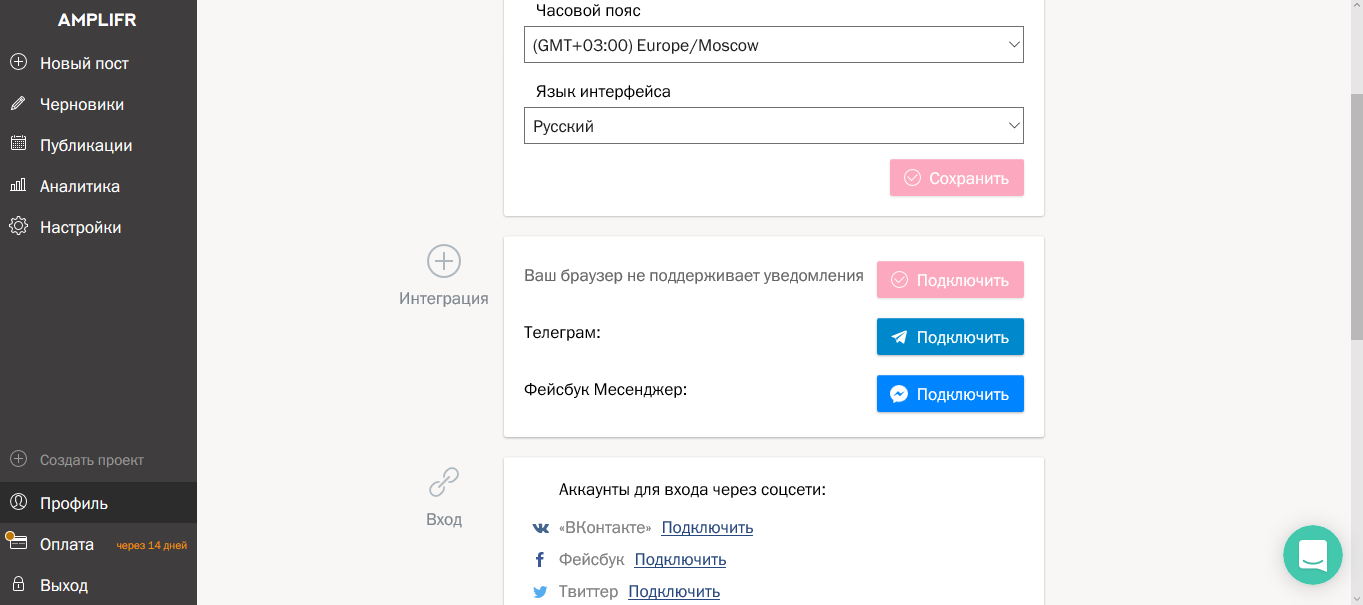Click the ВКонтакте social network icon
Screen dimensions: 1363x605
tap(540, 527)
